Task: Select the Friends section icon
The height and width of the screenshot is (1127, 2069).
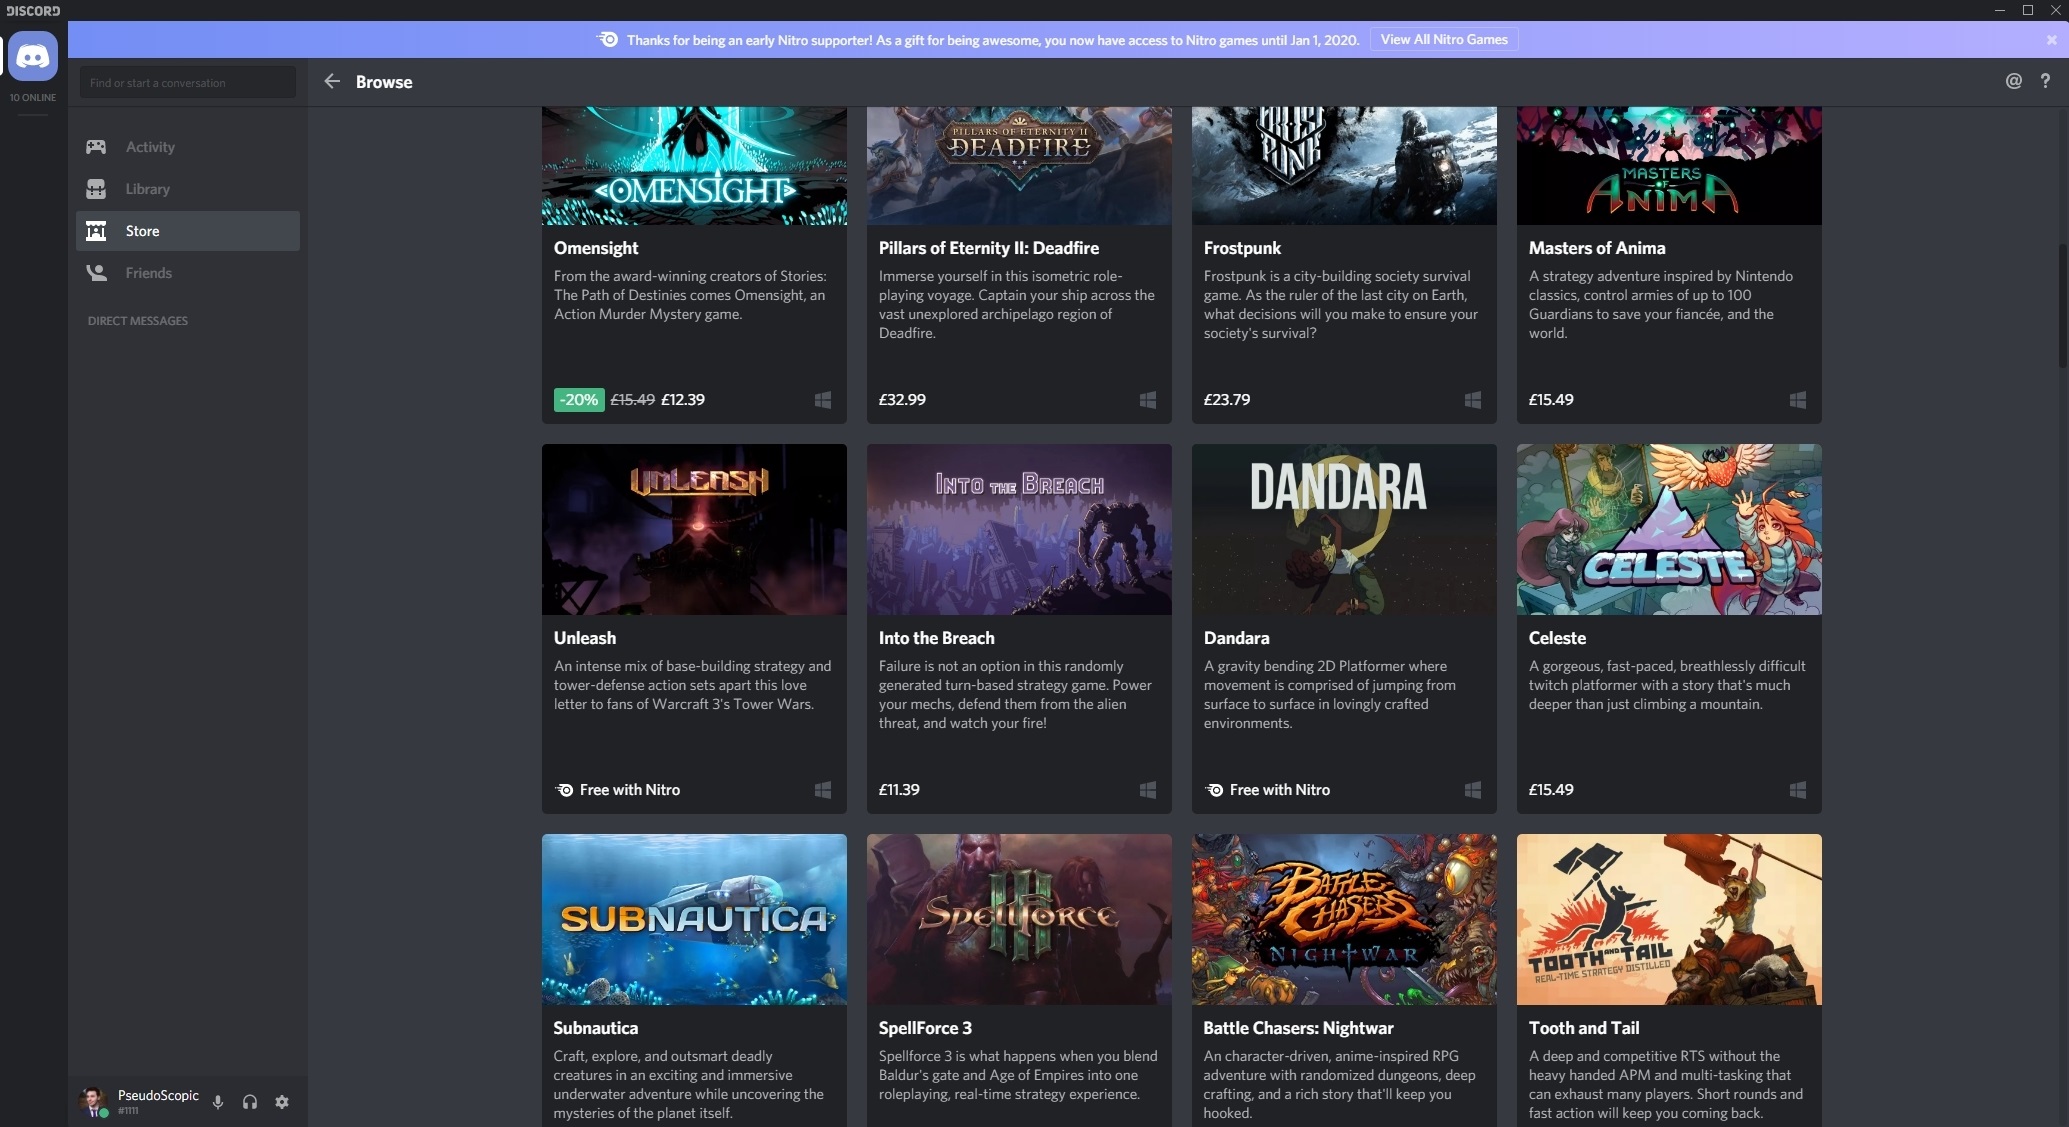Action: tap(96, 271)
